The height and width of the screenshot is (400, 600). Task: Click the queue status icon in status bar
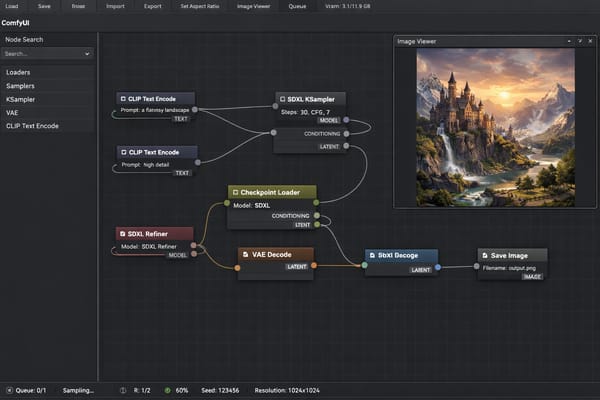tap(10, 390)
